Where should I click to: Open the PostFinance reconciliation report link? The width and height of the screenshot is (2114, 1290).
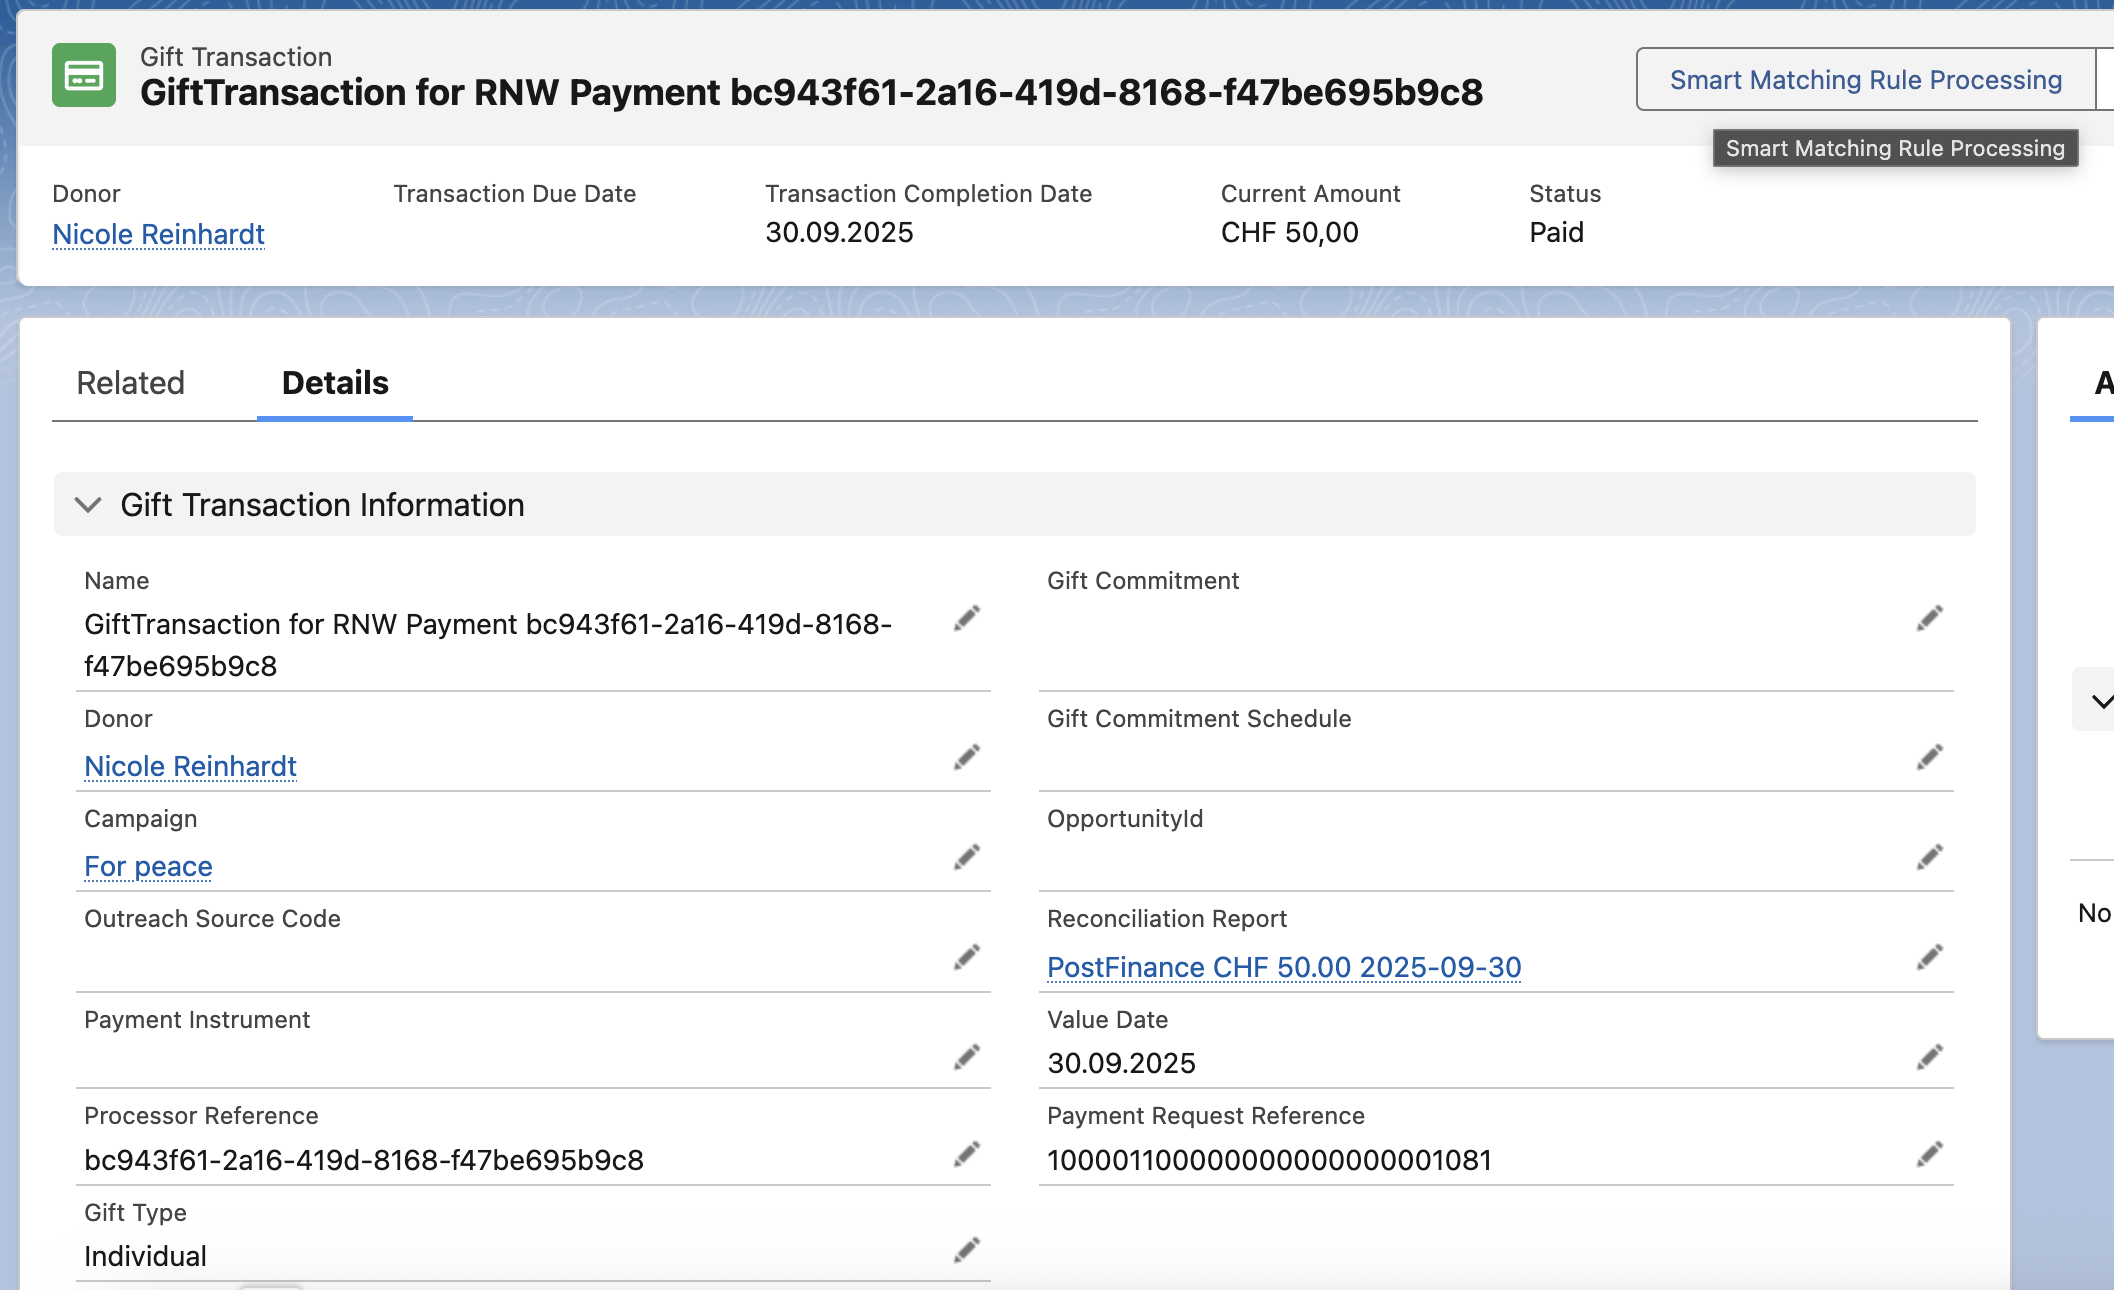(1284, 967)
